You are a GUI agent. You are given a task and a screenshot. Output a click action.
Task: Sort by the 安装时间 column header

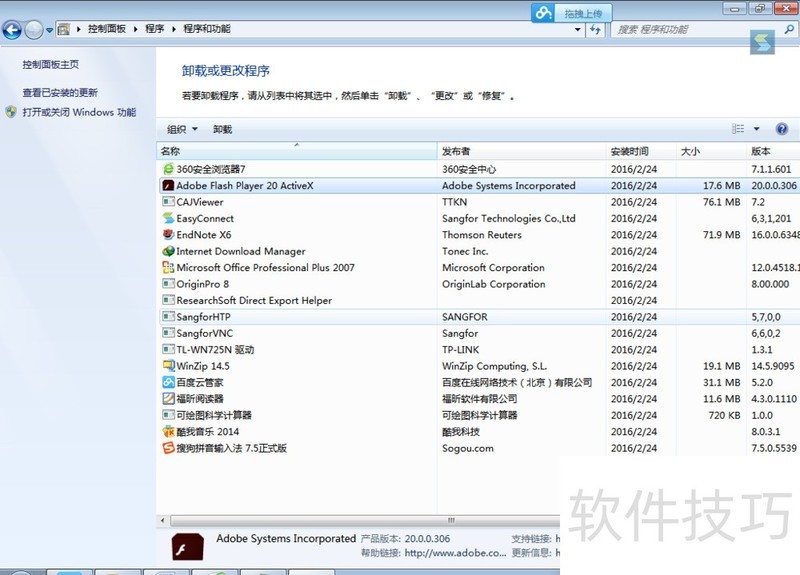click(x=641, y=151)
